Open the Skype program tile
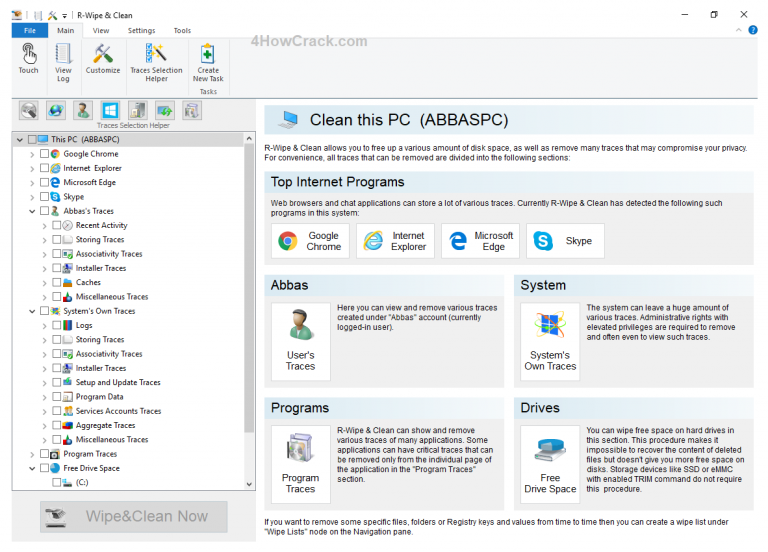 [x=565, y=241]
